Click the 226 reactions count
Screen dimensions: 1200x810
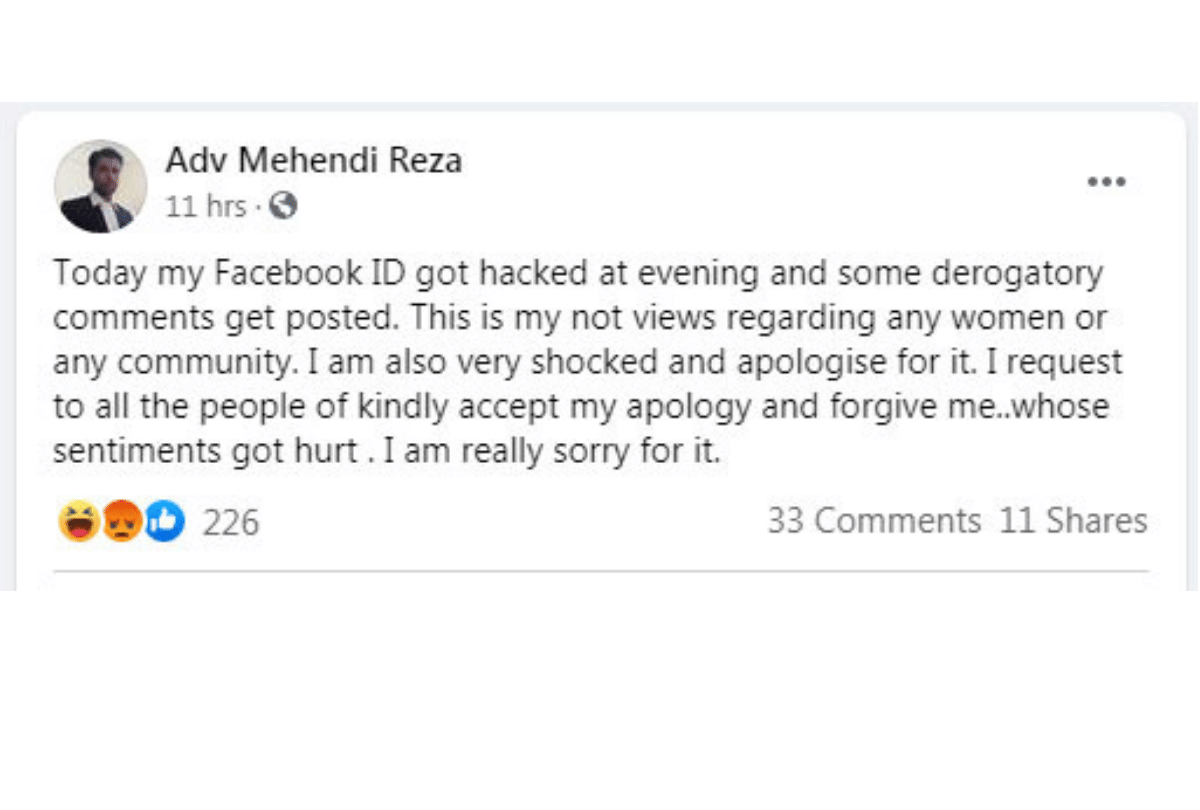coord(230,521)
